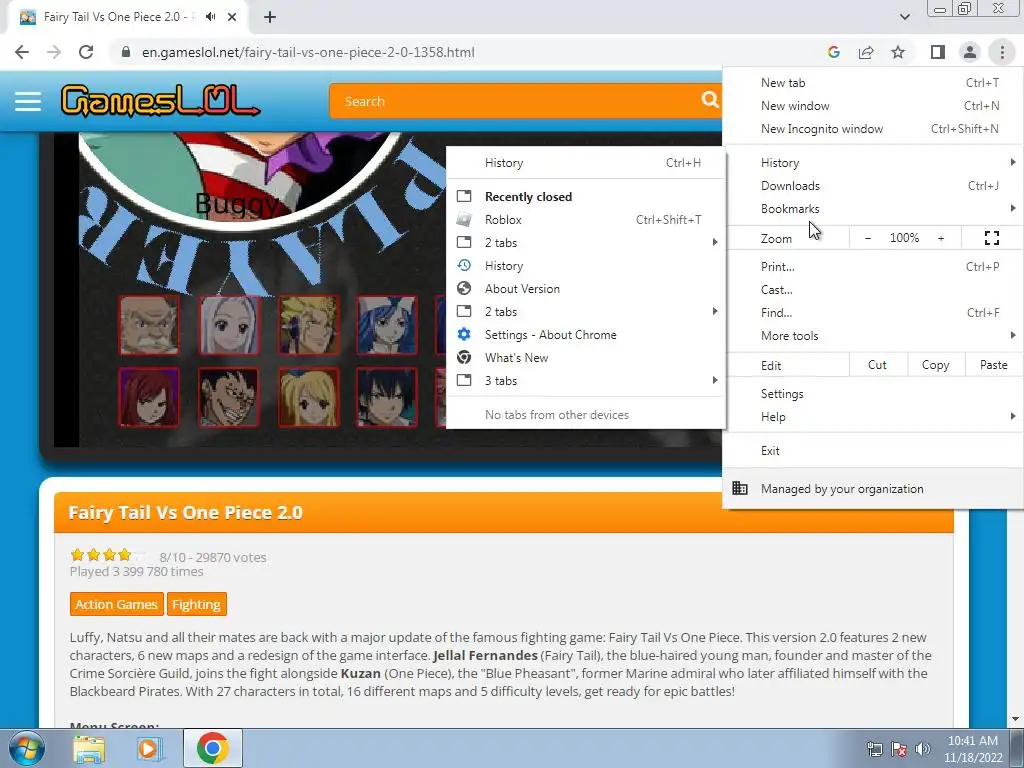The width and height of the screenshot is (1024, 768).
Task: Reopen About Version recently closed tab
Action: point(586,289)
